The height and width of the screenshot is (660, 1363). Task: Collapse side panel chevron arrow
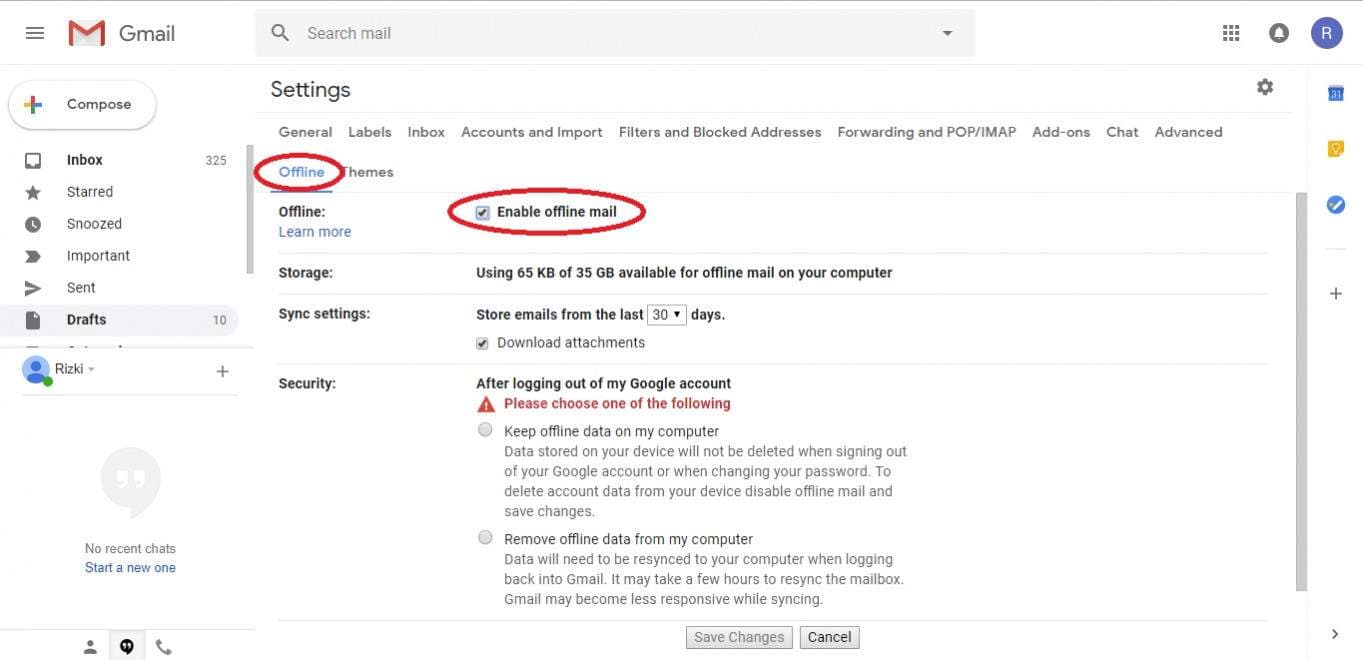pyautogui.click(x=1335, y=634)
